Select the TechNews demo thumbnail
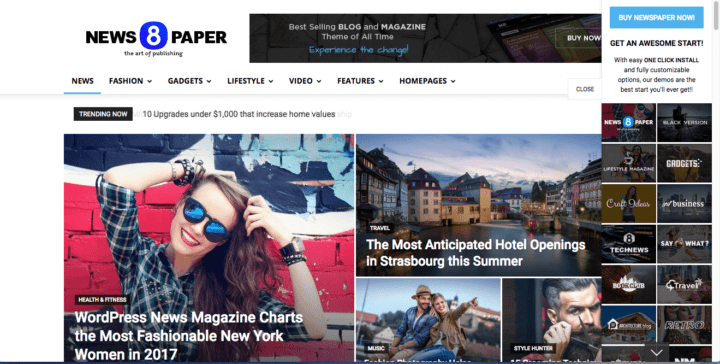Viewport: 720px width, 364px height. point(629,244)
